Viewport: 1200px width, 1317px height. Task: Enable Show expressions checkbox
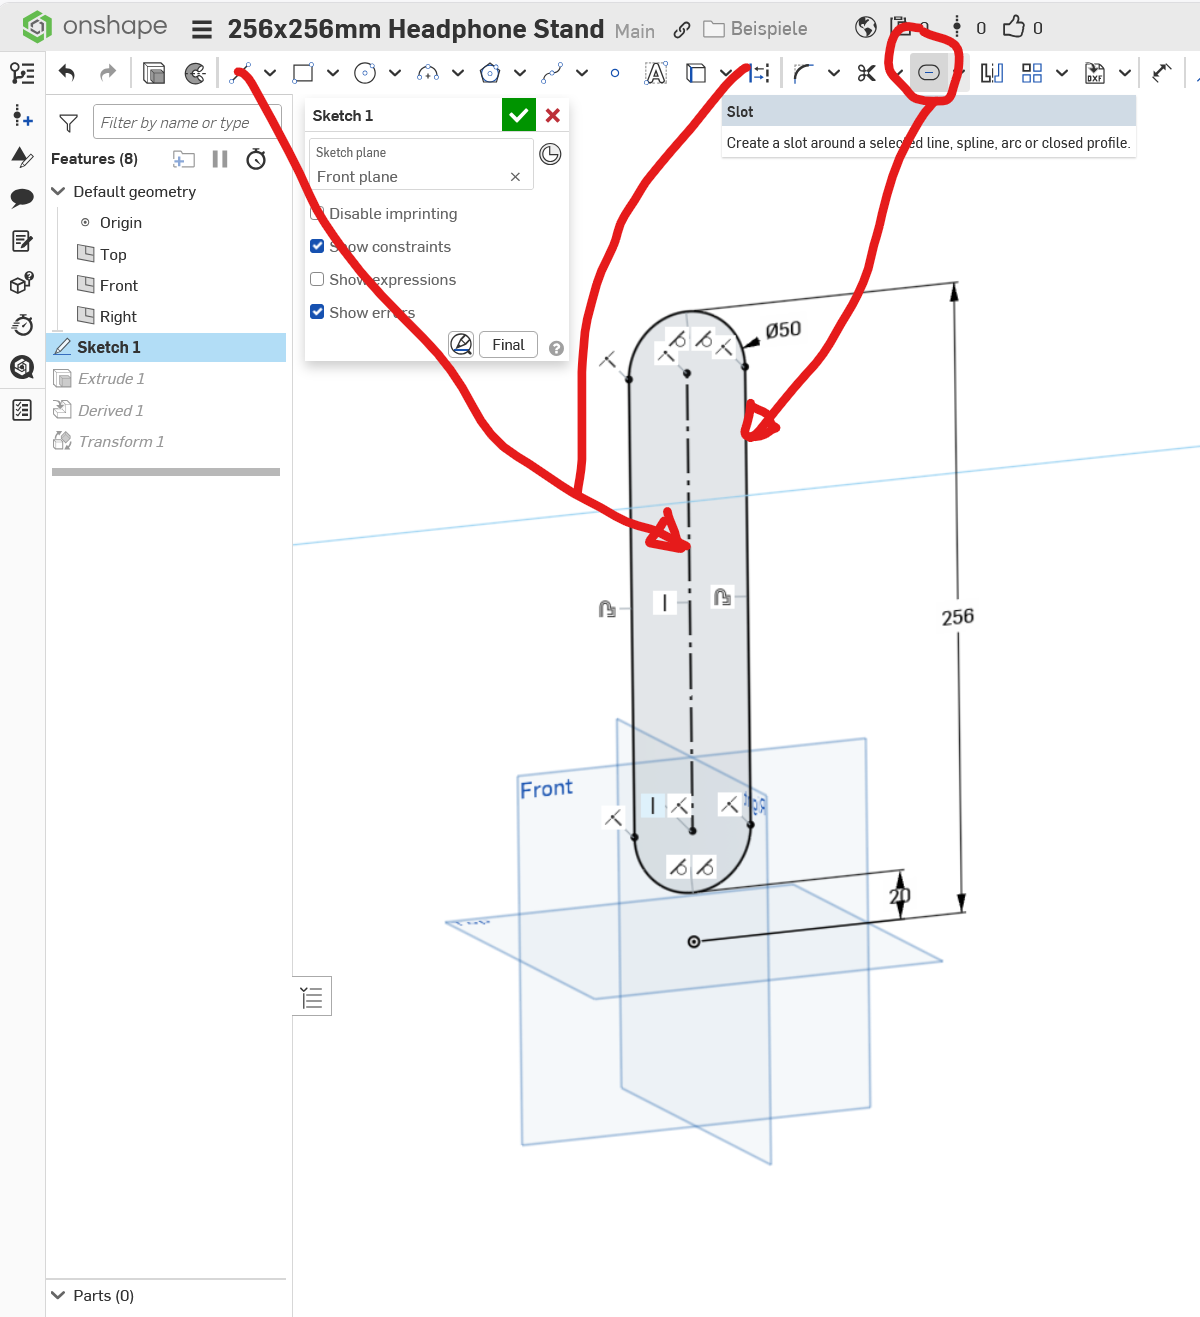coord(317,279)
